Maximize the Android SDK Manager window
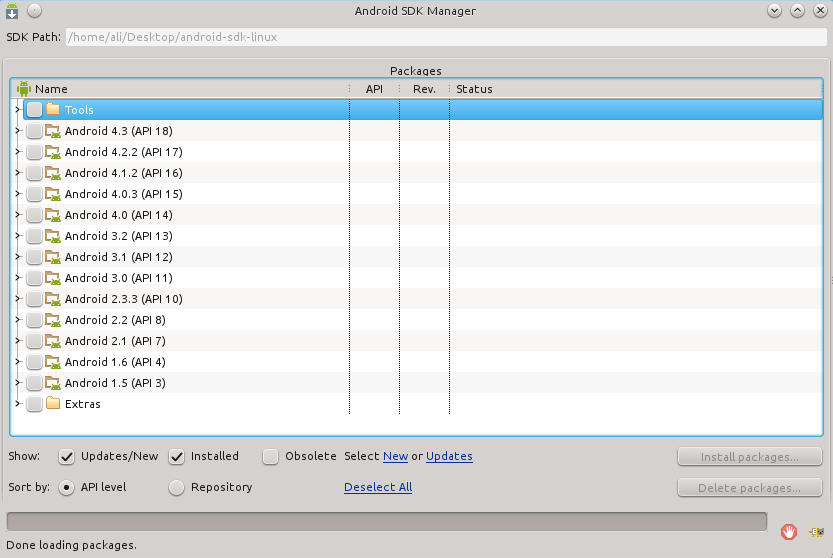 (797, 11)
